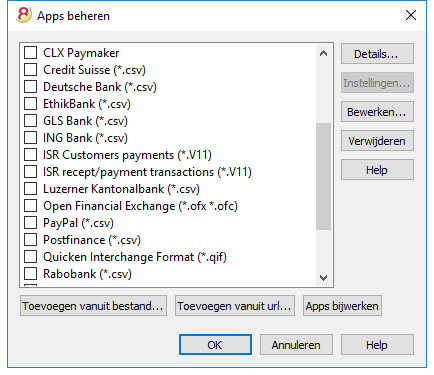Viewport: 434px width, 375px height.
Task: Close the Apps beheren dialog
Action: [411, 15]
